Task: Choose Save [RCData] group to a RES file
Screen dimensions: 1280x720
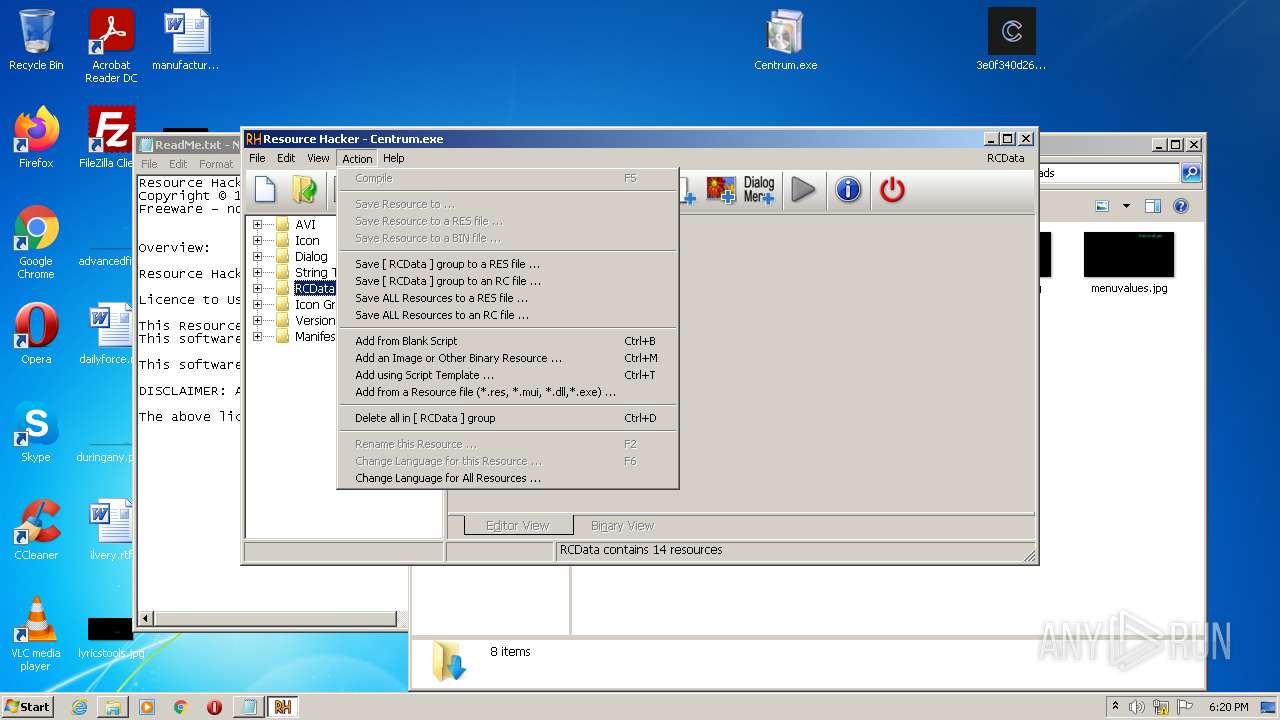Action: coord(508,264)
